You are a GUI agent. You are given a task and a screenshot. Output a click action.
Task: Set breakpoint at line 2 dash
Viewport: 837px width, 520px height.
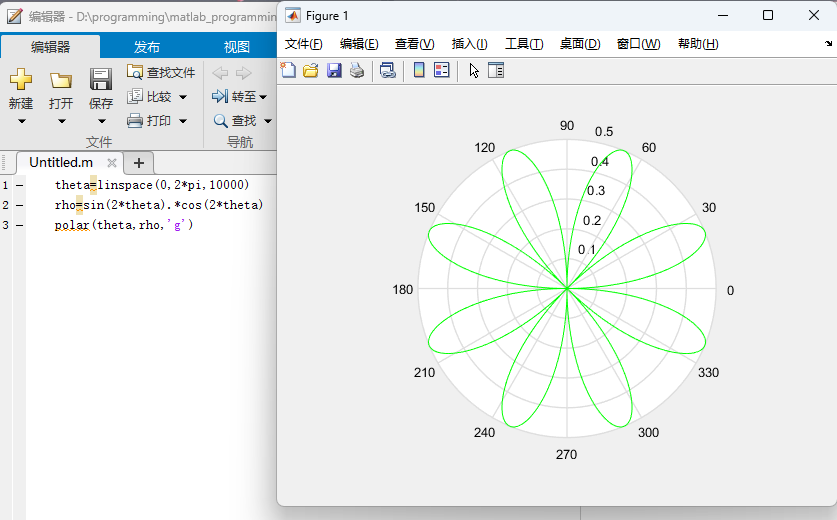coord(20,205)
